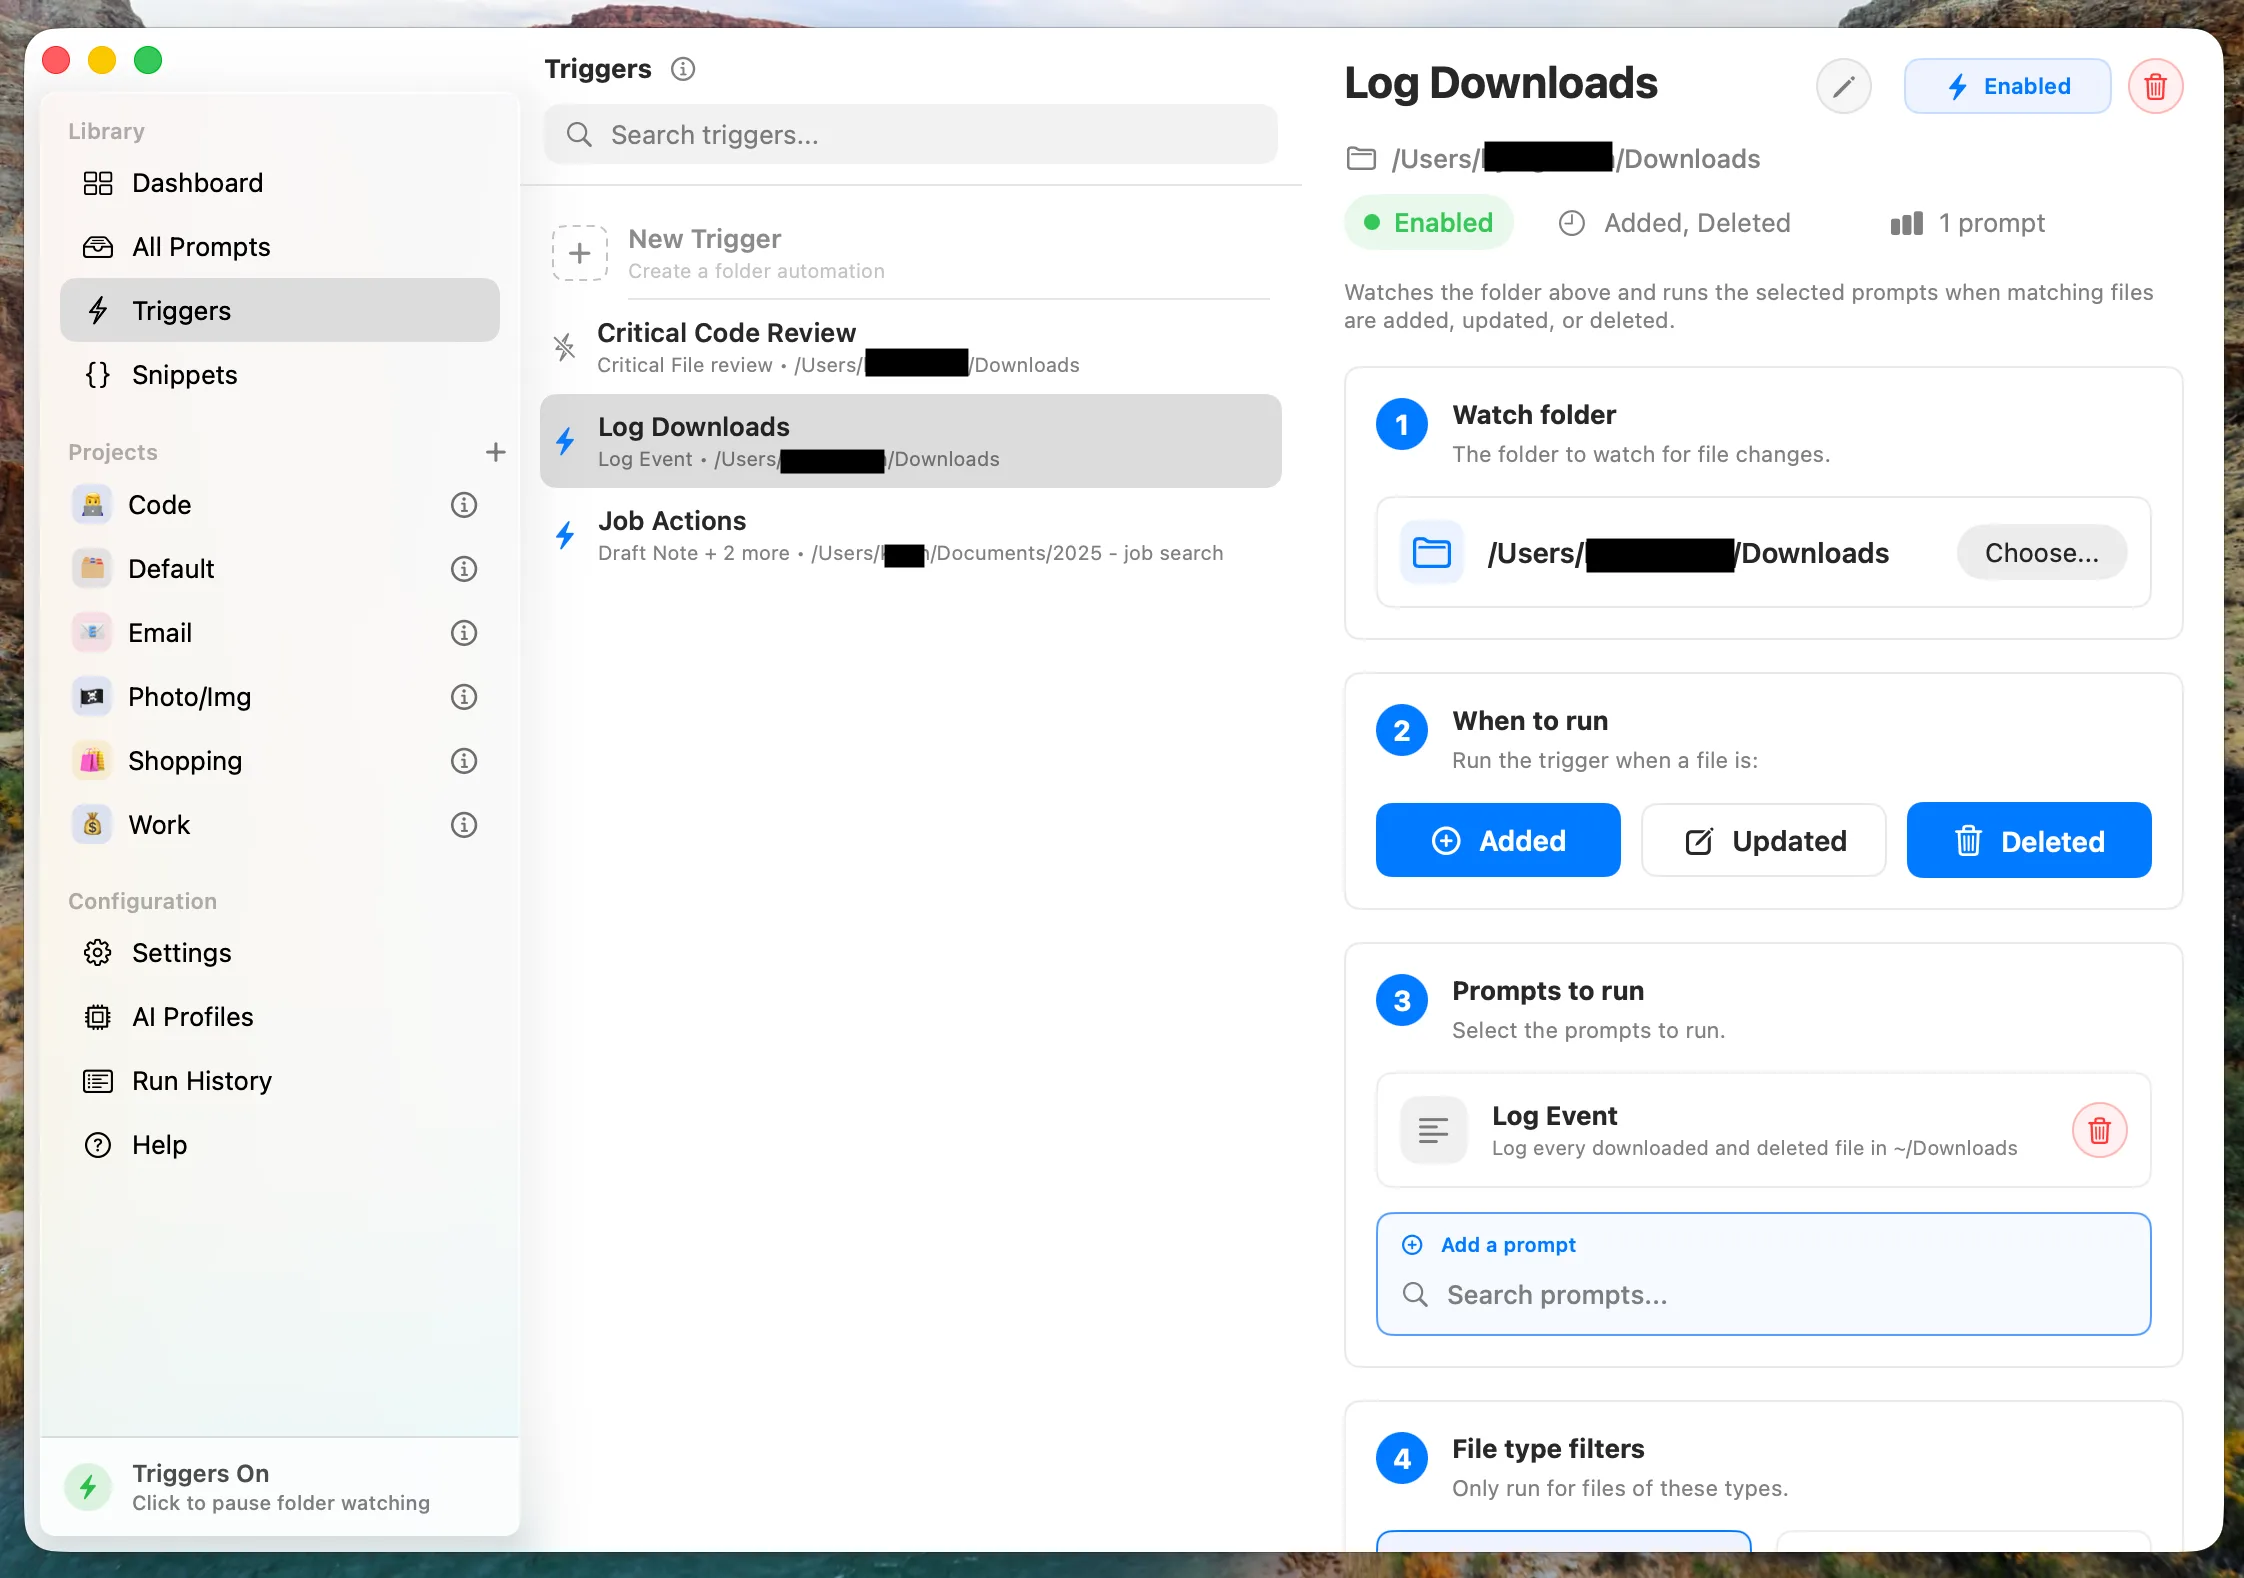The height and width of the screenshot is (1578, 2244).
Task: Click the folder icon beside the header path
Action: pos(1361,158)
